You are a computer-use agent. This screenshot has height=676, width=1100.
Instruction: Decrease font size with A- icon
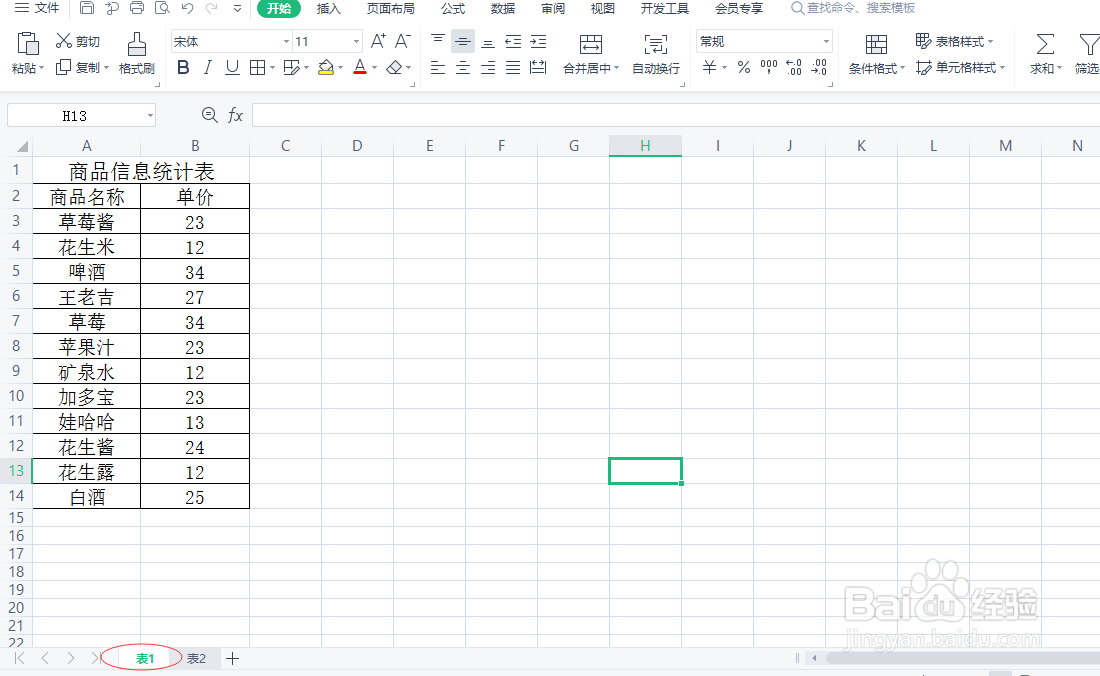[x=403, y=41]
